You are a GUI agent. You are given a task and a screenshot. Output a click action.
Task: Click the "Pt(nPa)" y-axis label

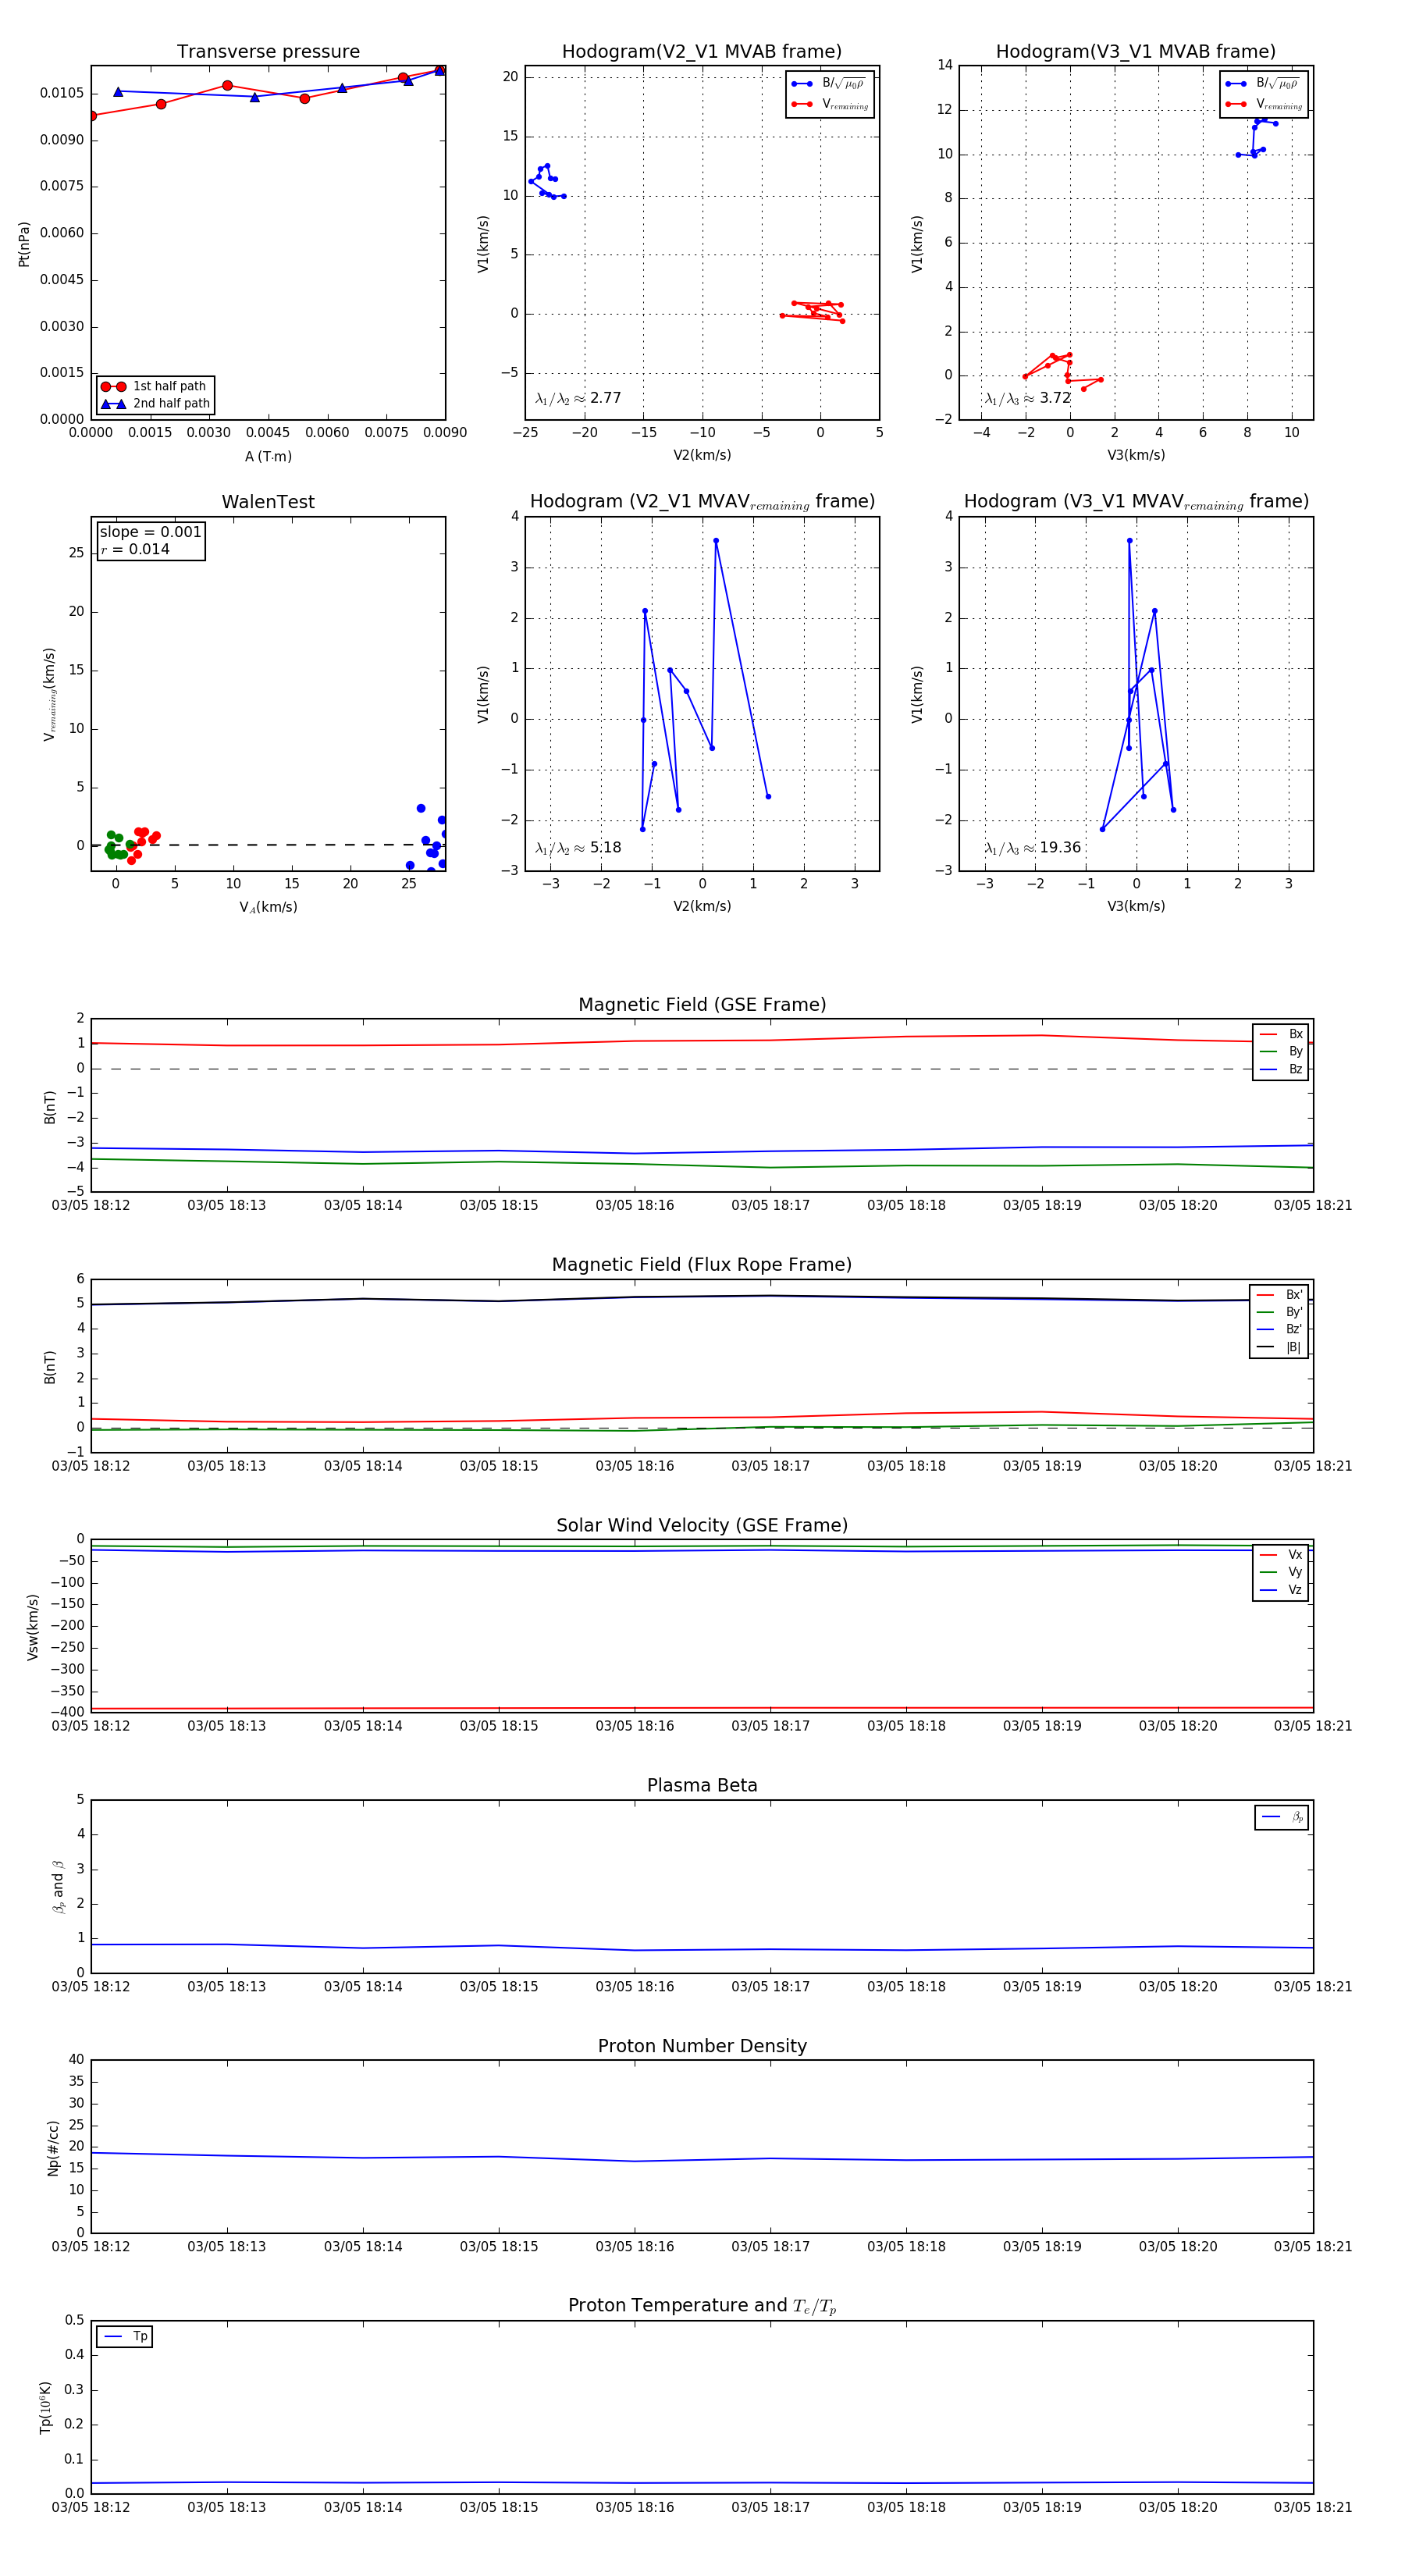point(24,244)
